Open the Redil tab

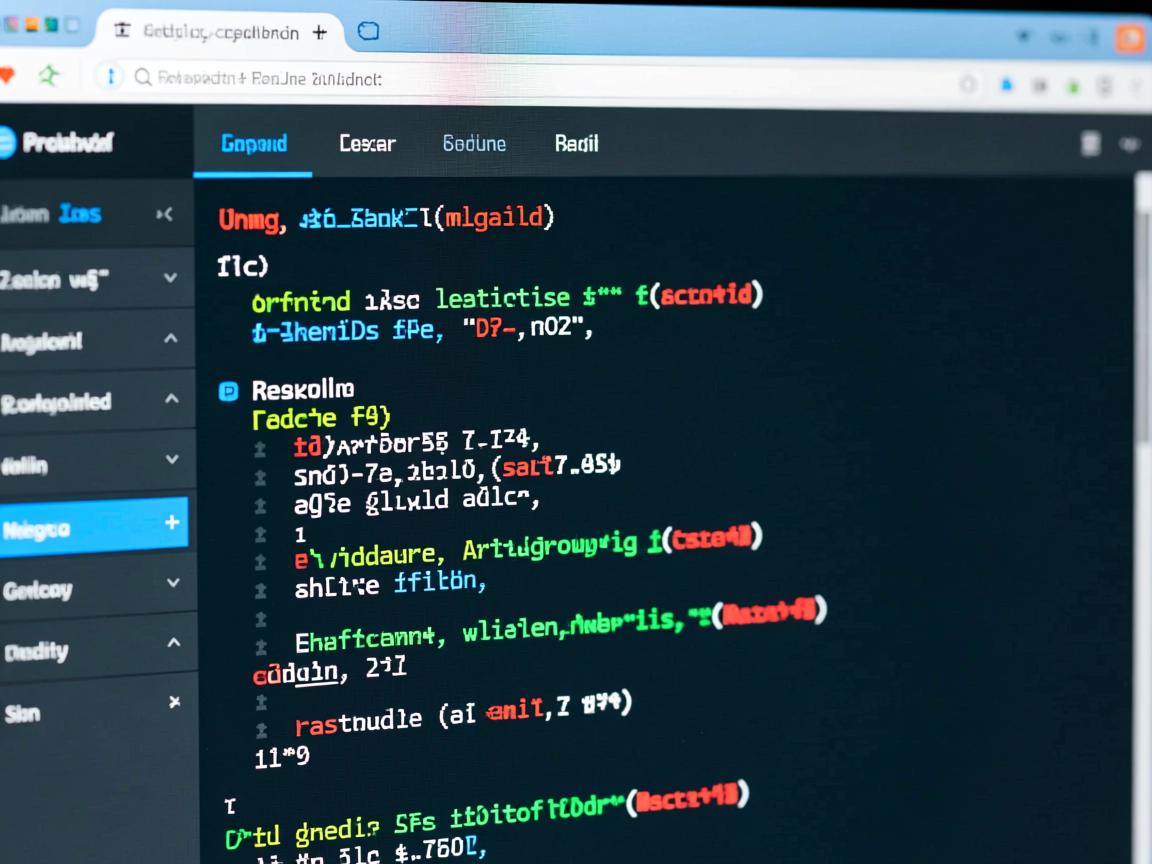[576, 144]
